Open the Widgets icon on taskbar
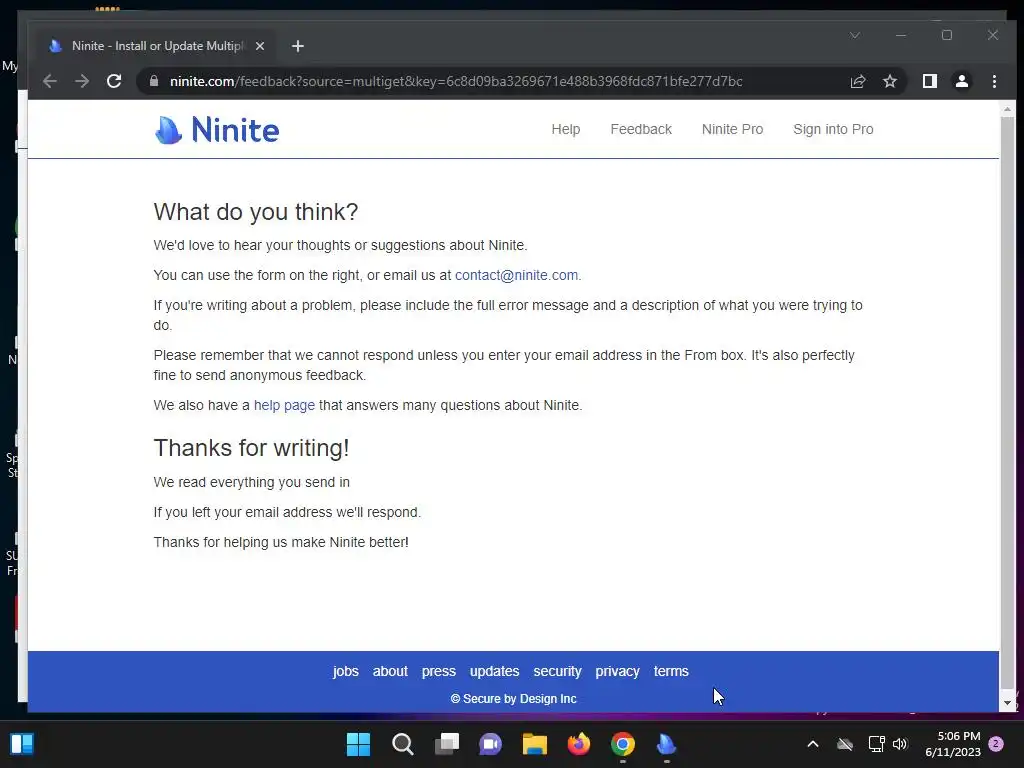The height and width of the screenshot is (768, 1024). click(x=22, y=744)
